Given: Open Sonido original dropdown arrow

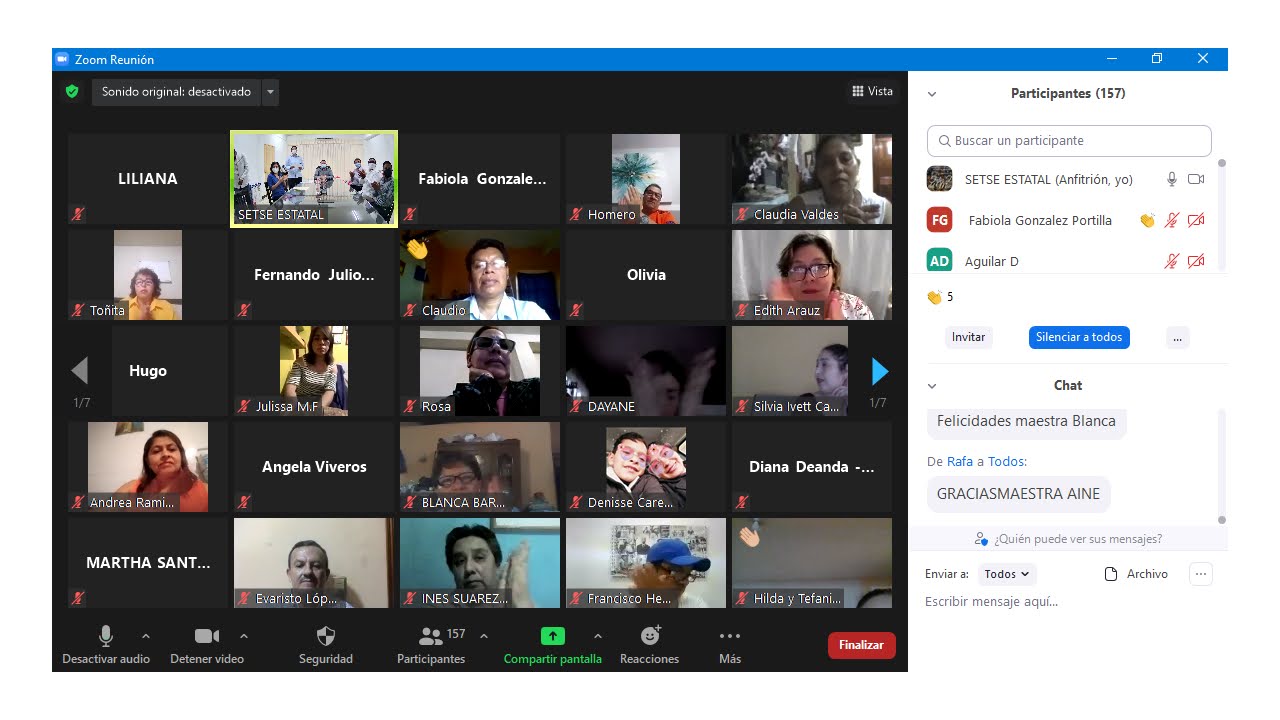Looking at the screenshot, I should click(270, 92).
